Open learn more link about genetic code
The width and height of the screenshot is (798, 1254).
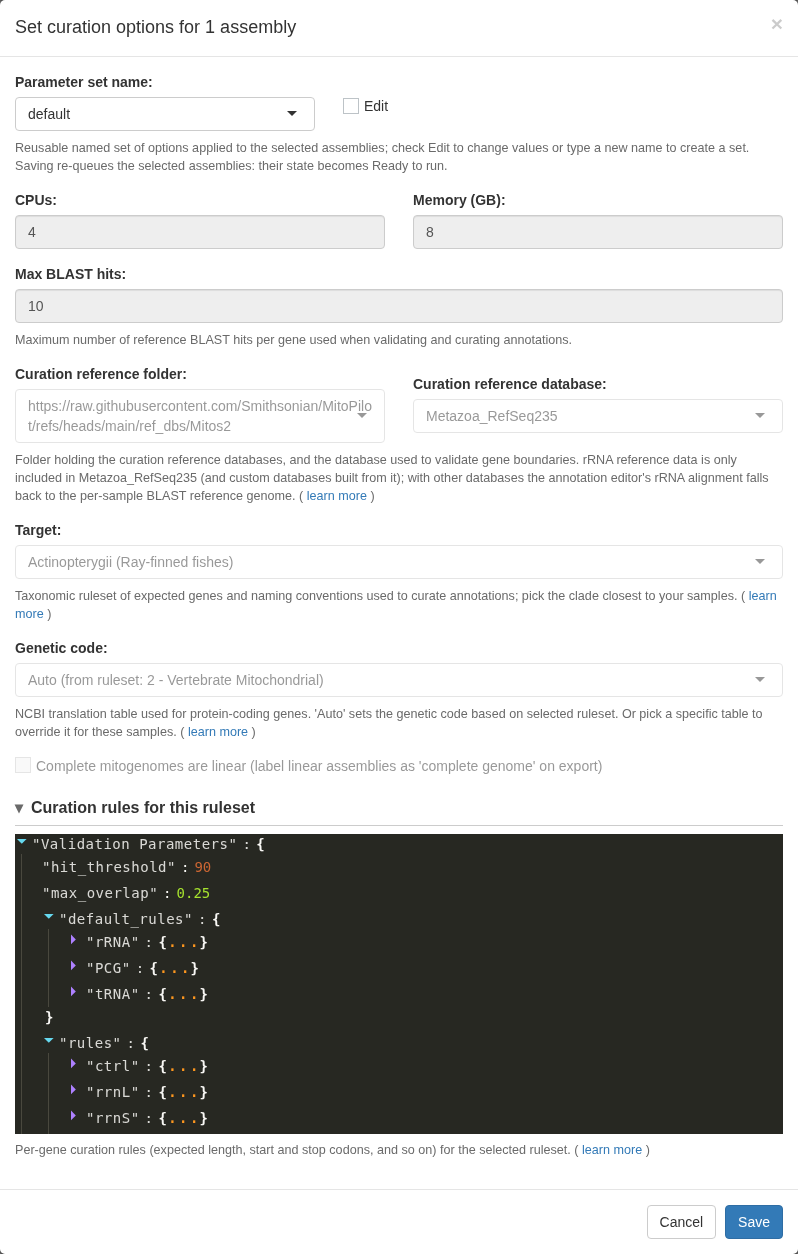click(x=218, y=732)
